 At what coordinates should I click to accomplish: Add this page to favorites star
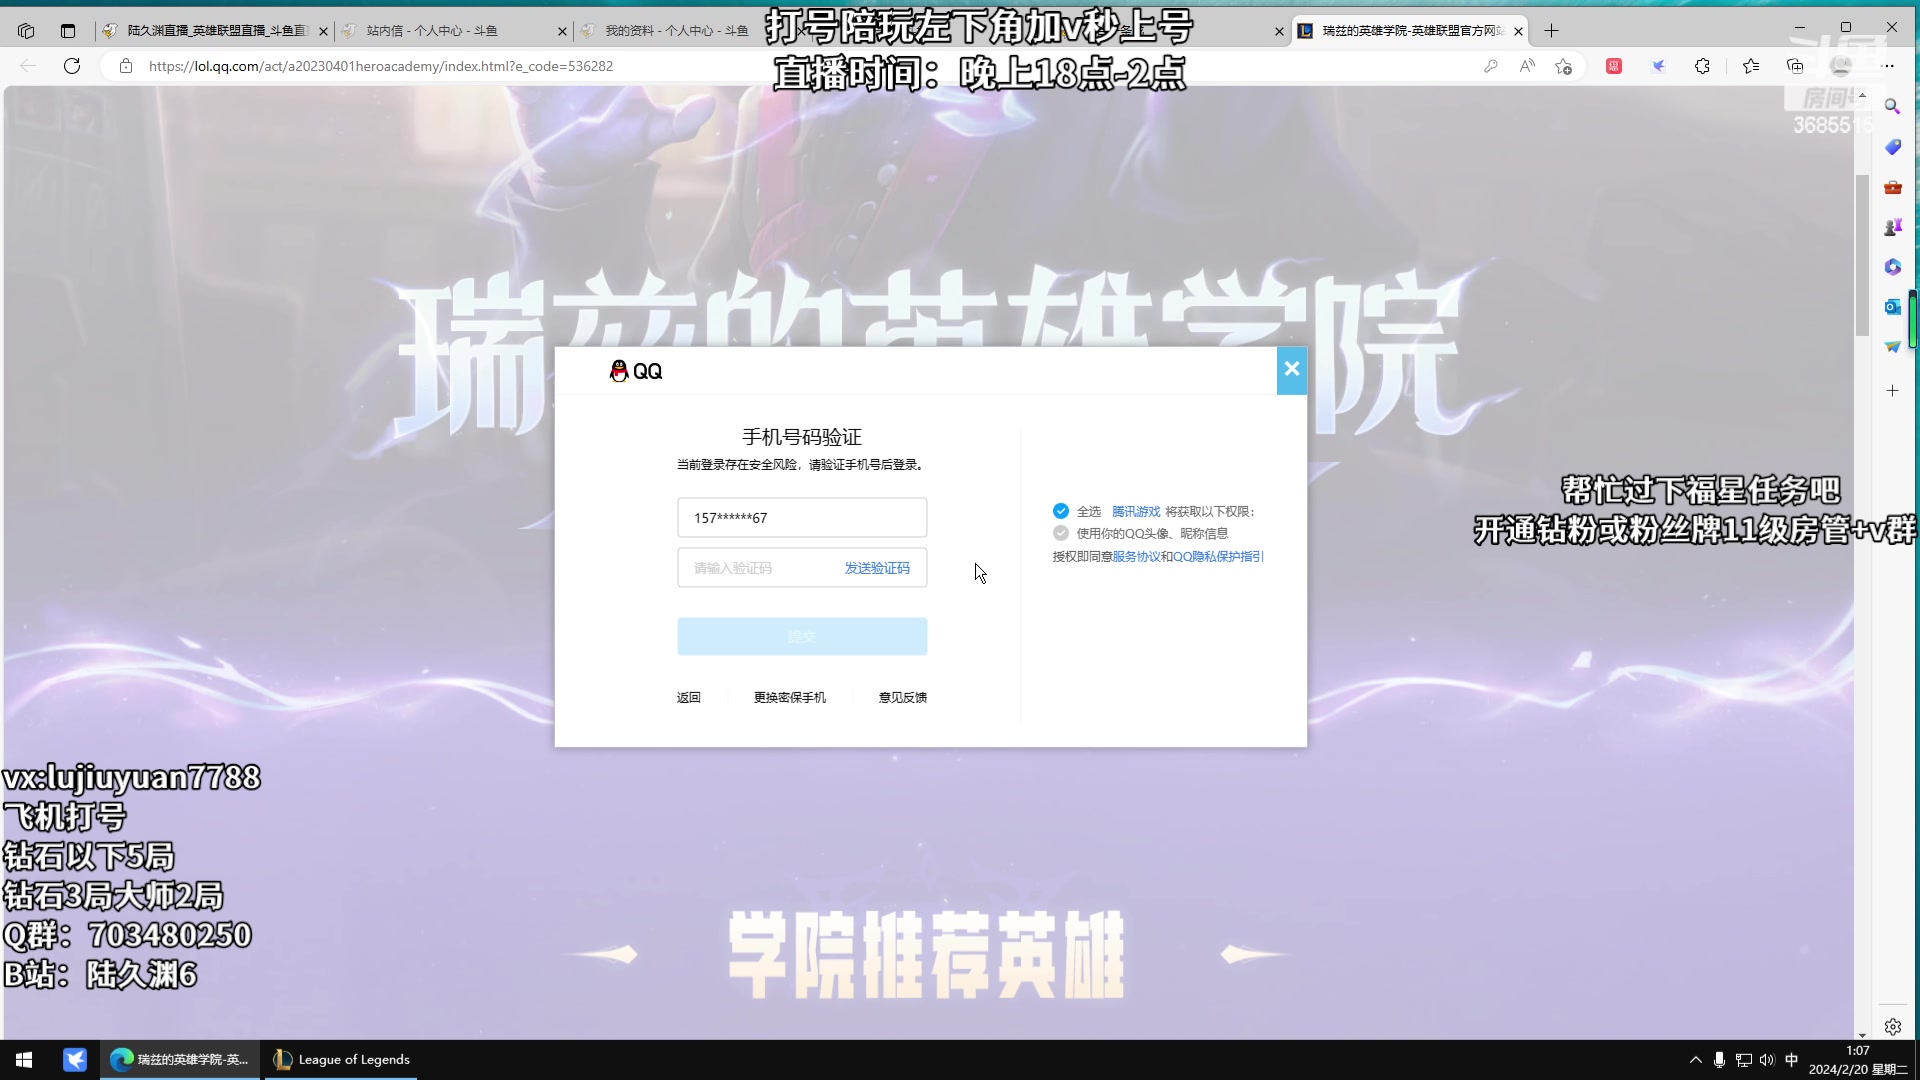1564,66
